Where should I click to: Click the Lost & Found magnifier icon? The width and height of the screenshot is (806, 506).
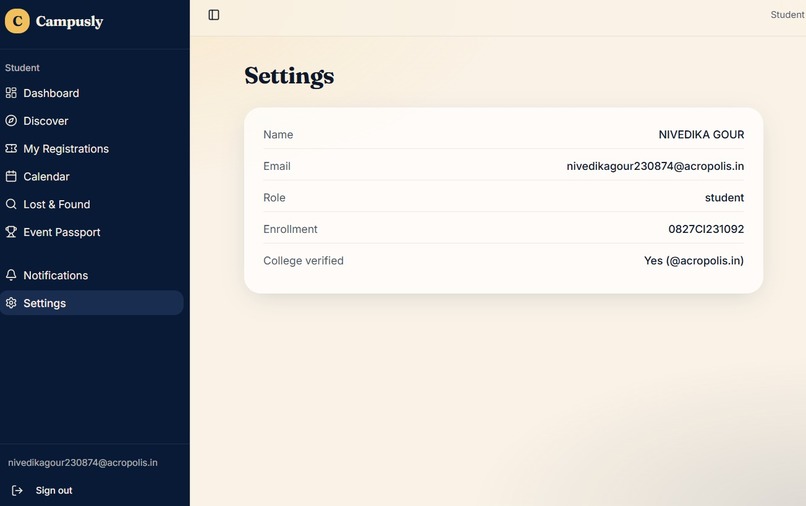(x=11, y=204)
